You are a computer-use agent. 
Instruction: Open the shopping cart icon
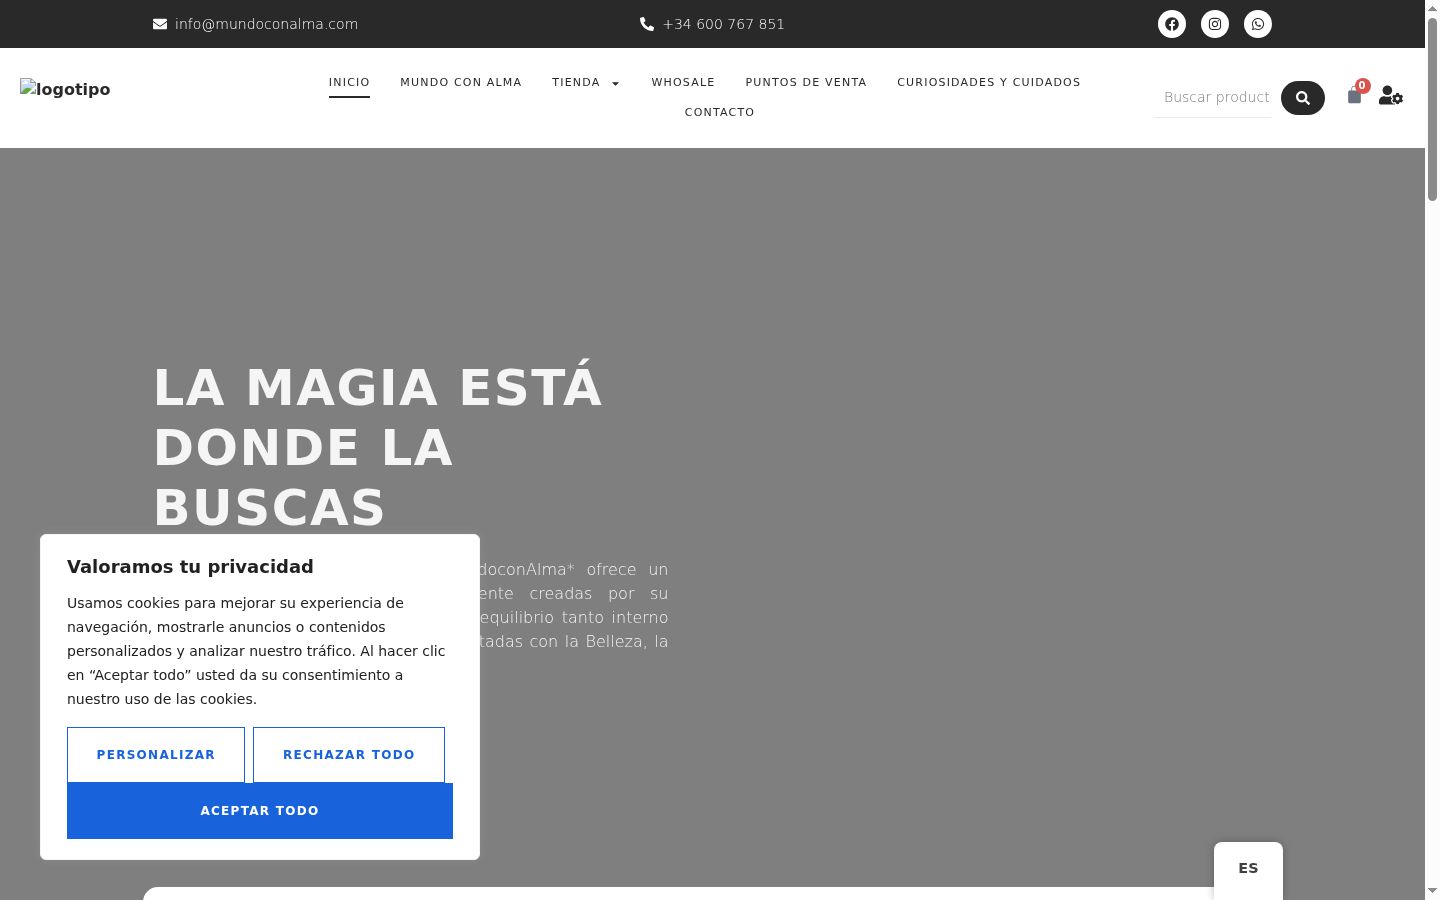point(1354,96)
